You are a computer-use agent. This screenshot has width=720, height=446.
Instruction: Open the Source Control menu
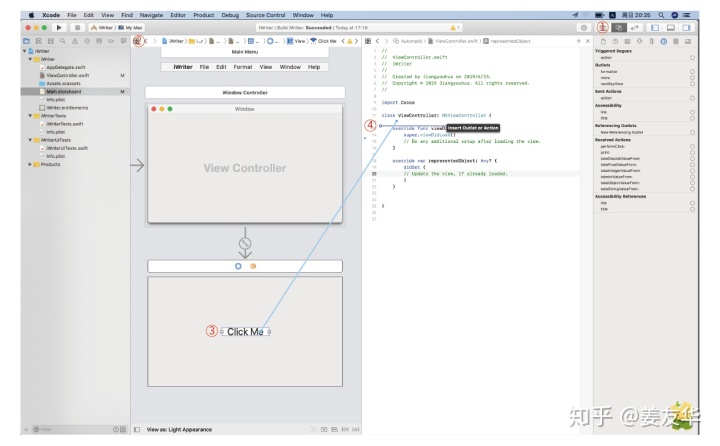click(x=265, y=15)
